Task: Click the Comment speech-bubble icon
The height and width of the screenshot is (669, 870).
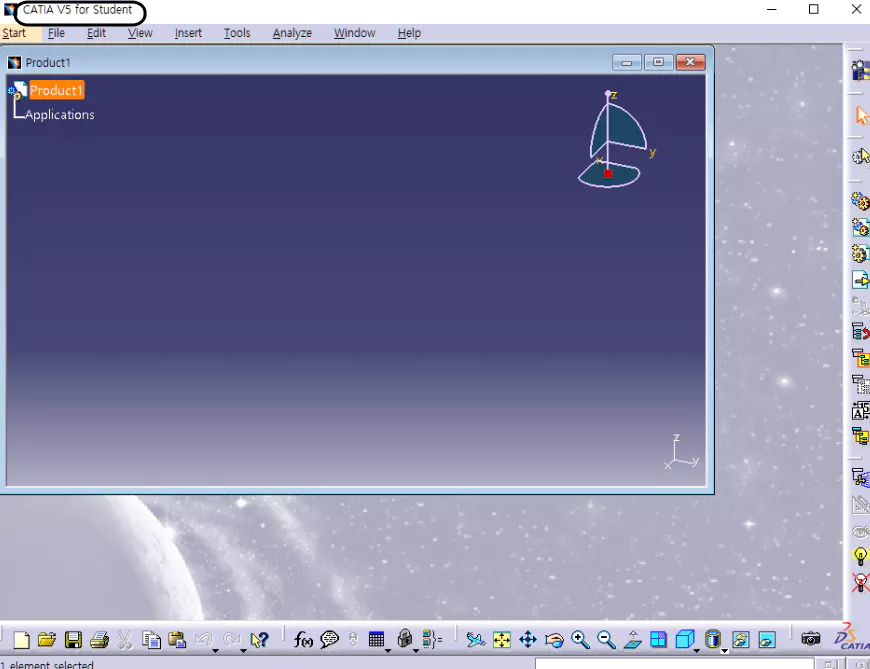Action: coord(330,640)
